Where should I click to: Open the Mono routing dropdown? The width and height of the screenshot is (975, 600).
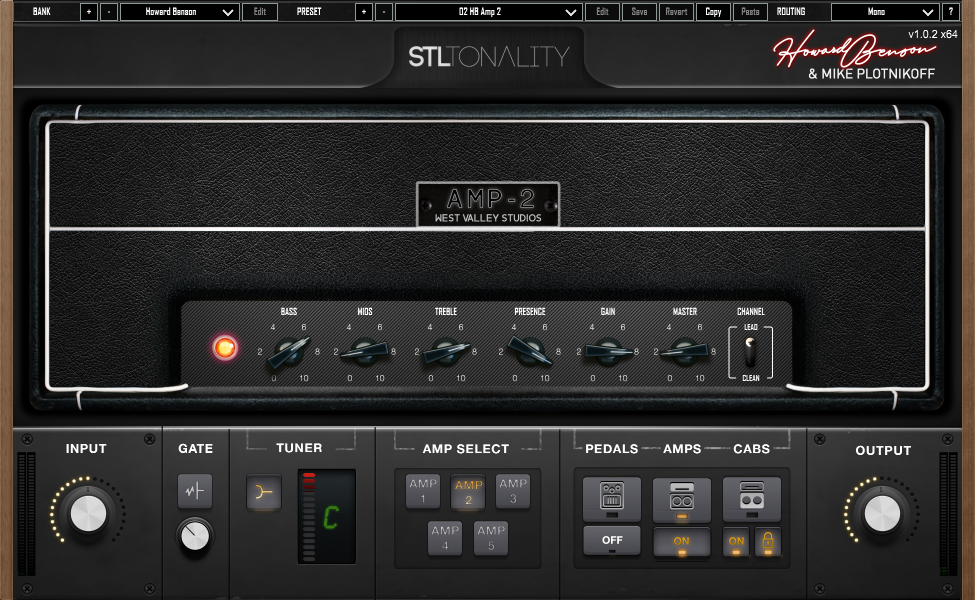click(885, 12)
